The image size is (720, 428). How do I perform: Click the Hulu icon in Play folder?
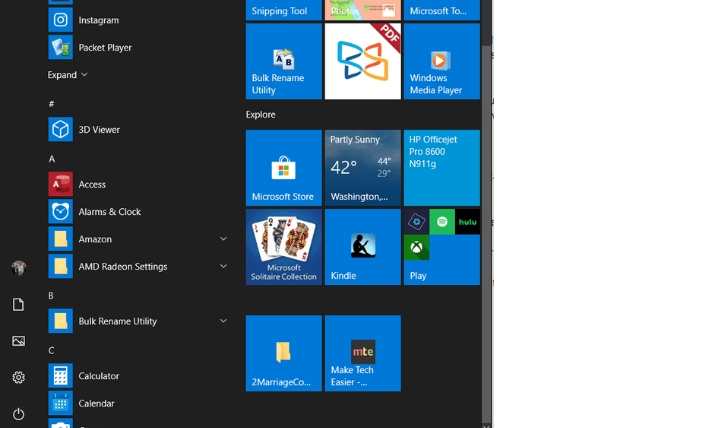pos(467,222)
